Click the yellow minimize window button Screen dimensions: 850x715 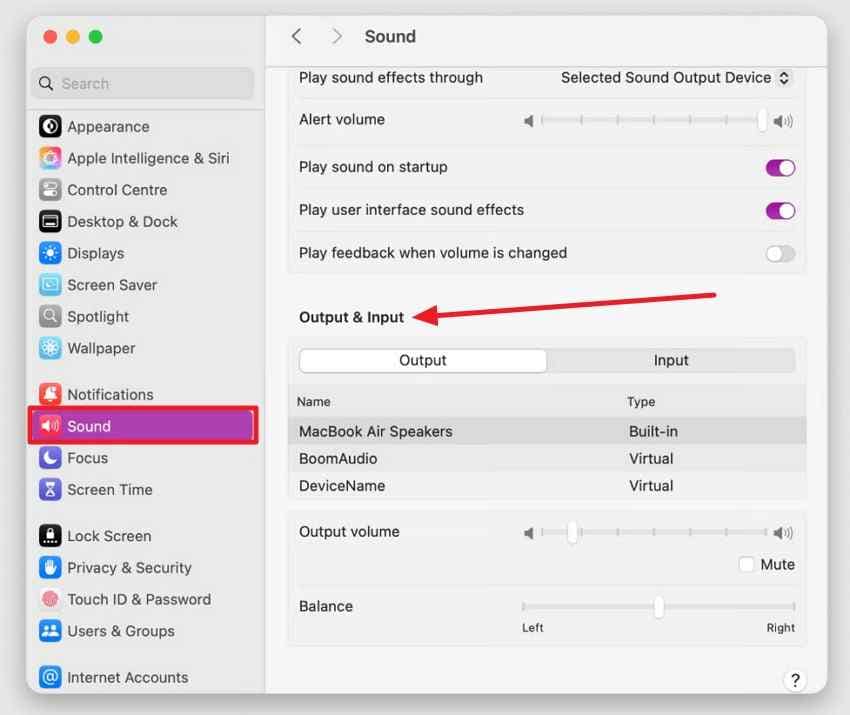(73, 37)
